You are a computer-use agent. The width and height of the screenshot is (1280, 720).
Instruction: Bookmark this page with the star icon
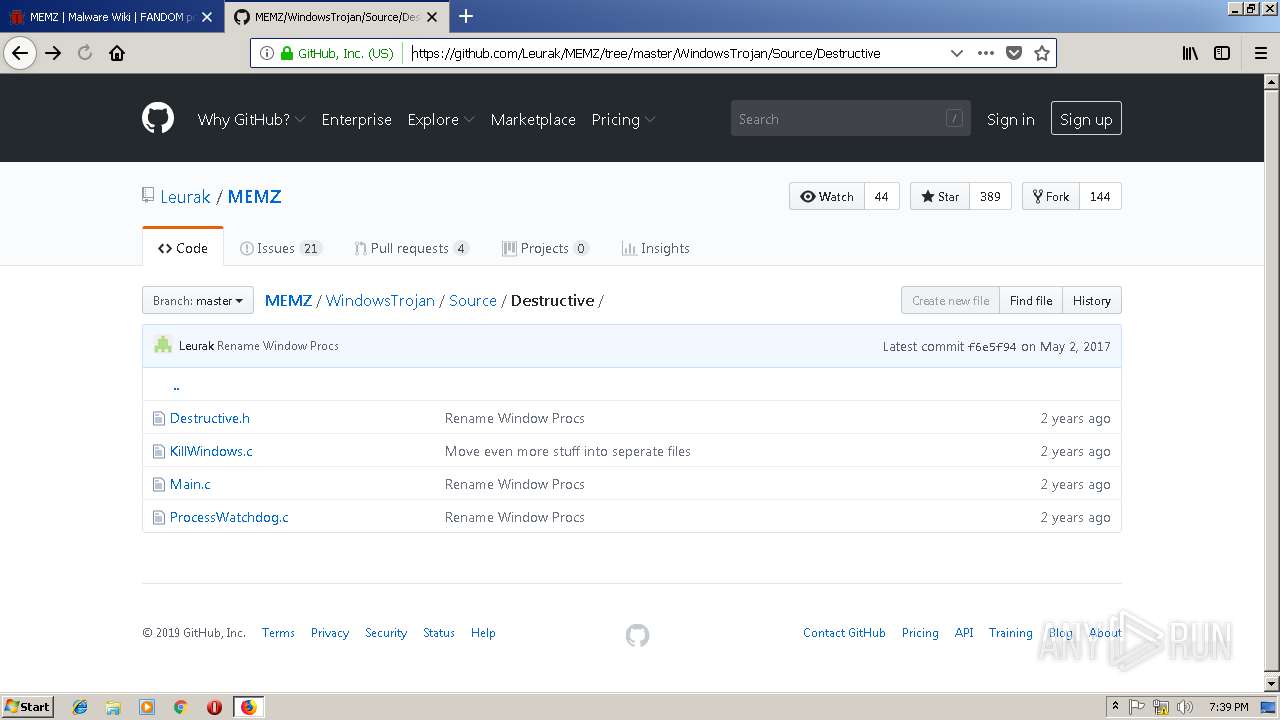[x=1042, y=53]
